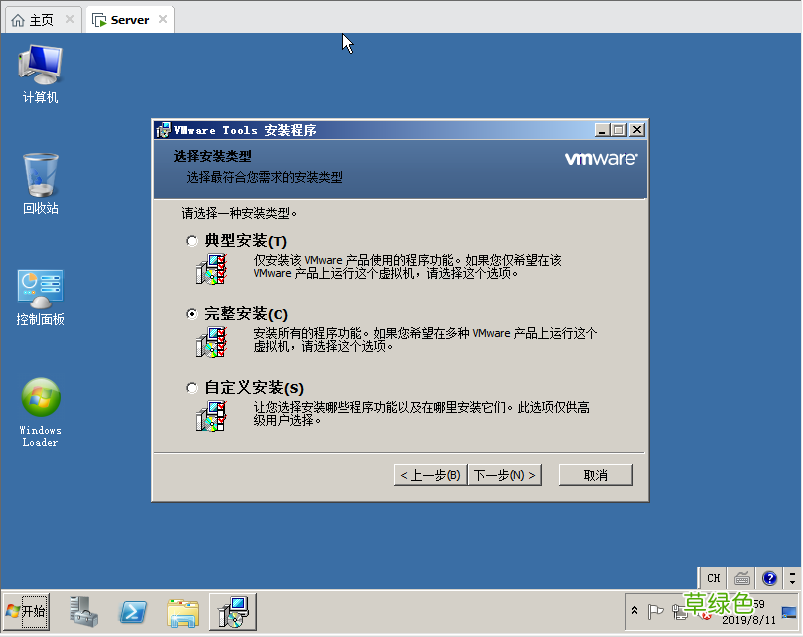Open the CH input language selector
This screenshot has height=637, width=803.
point(712,578)
